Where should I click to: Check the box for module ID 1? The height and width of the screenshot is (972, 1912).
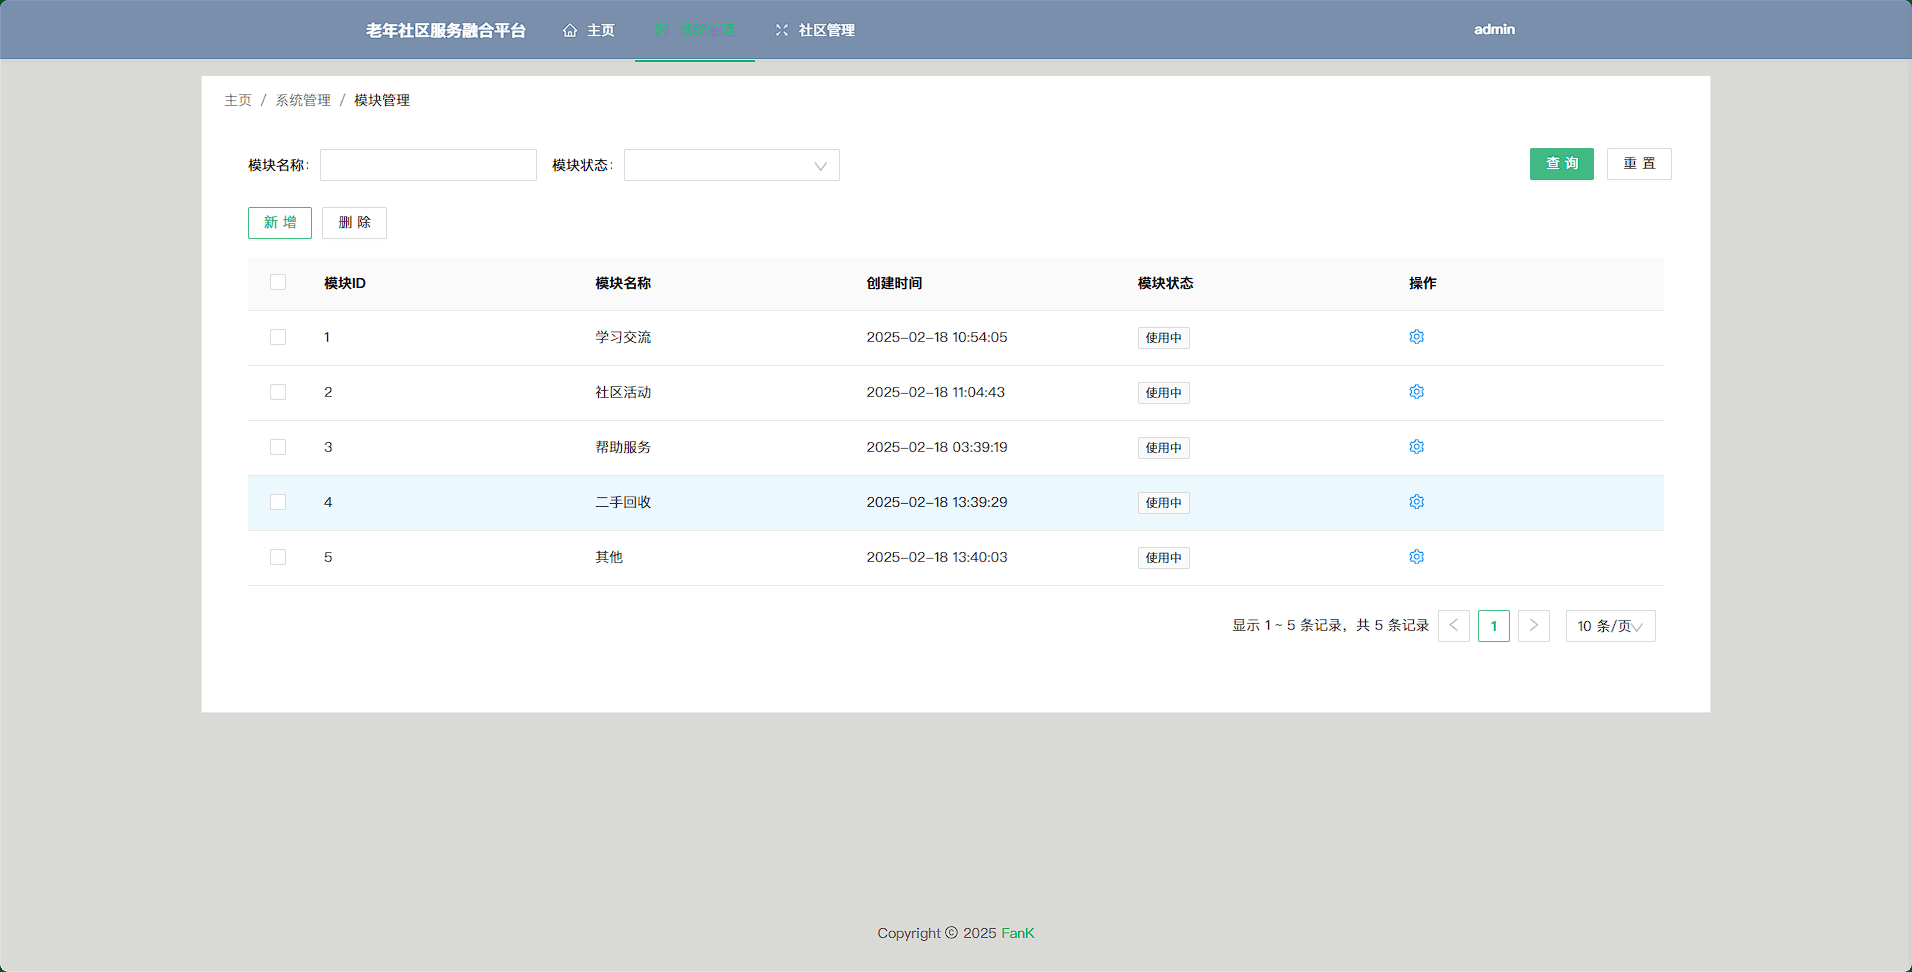coord(278,337)
